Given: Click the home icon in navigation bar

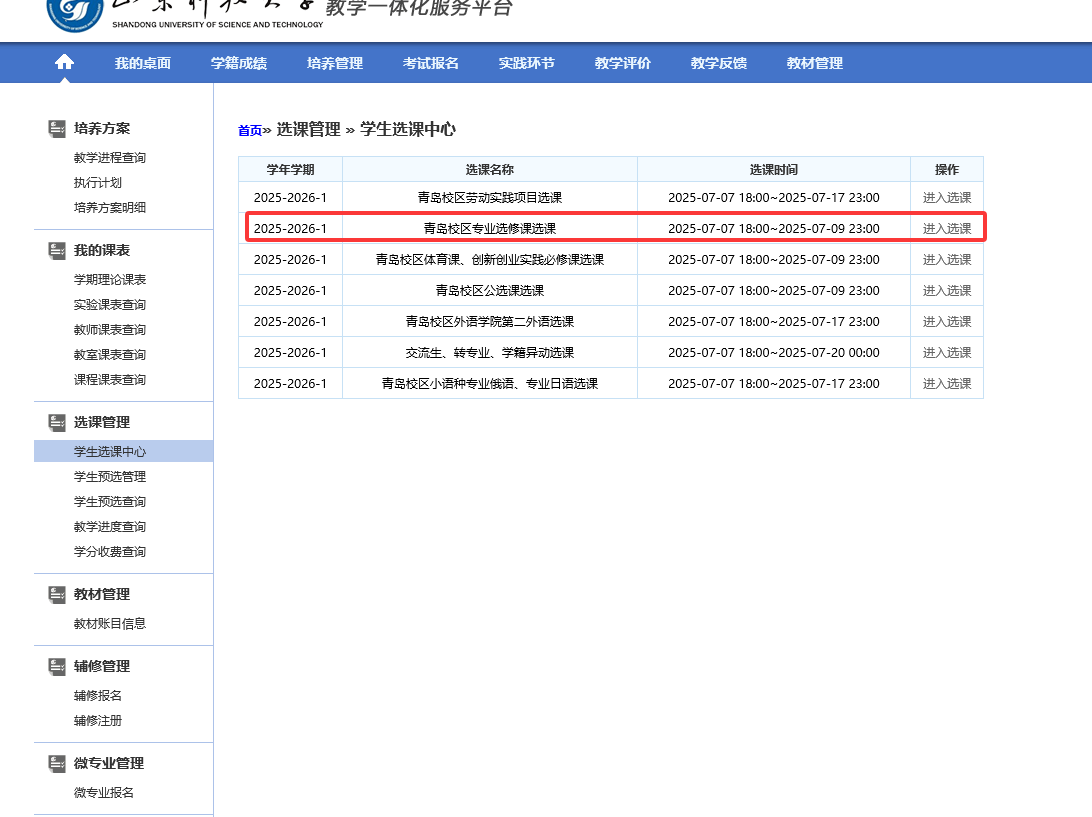Looking at the screenshot, I should click(x=64, y=63).
